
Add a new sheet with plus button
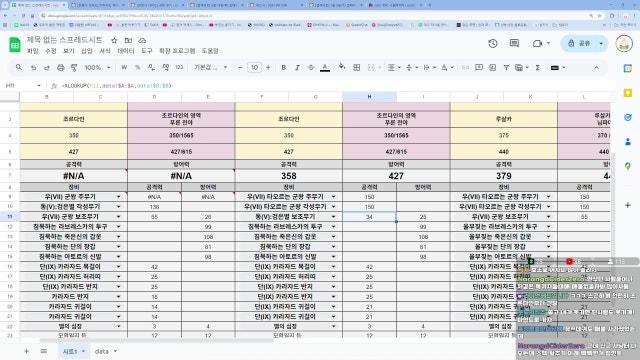click(x=26, y=351)
